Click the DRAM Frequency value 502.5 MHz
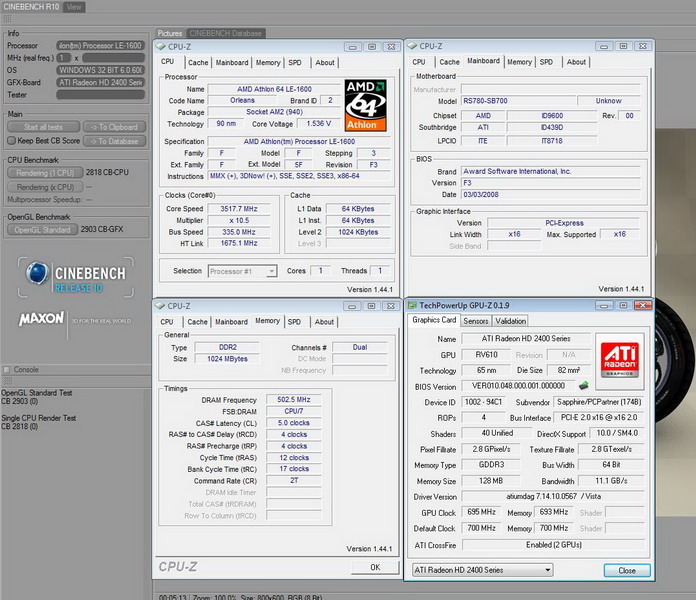Viewport: 696px width, 600px height. click(x=293, y=399)
